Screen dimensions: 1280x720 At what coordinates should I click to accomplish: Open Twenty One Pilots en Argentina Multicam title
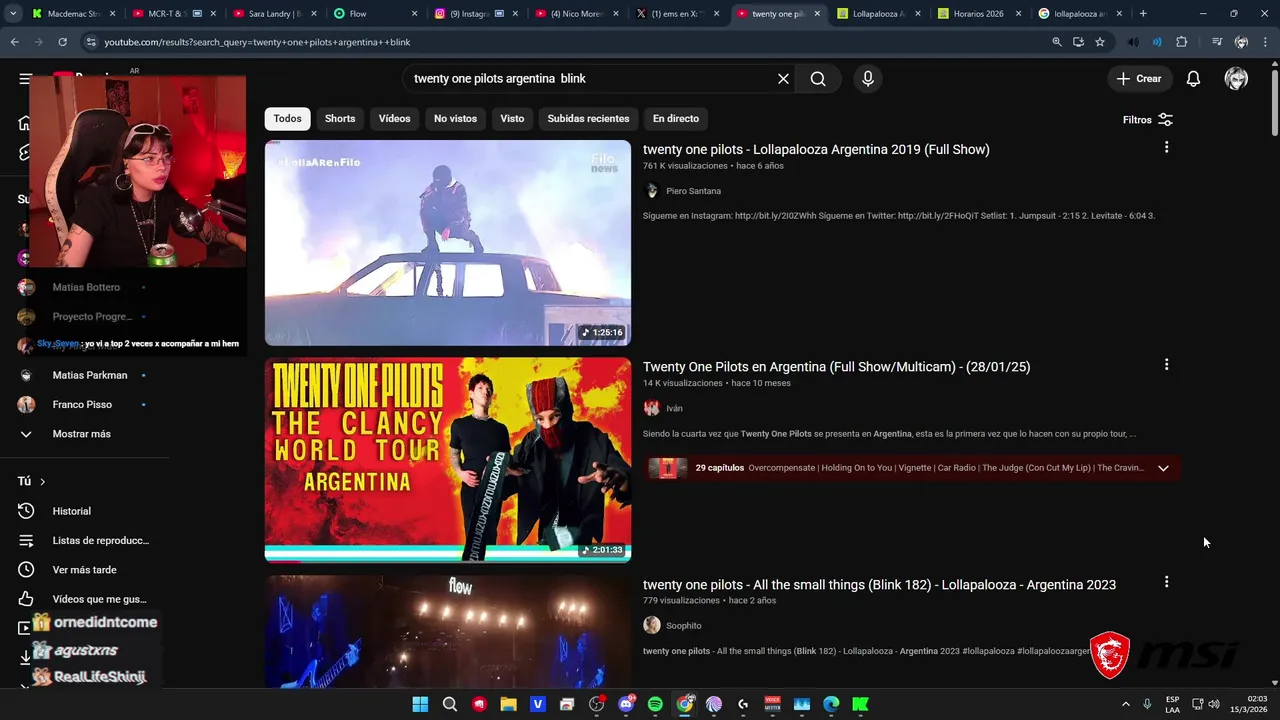pyautogui.click(x=836, y=367)
